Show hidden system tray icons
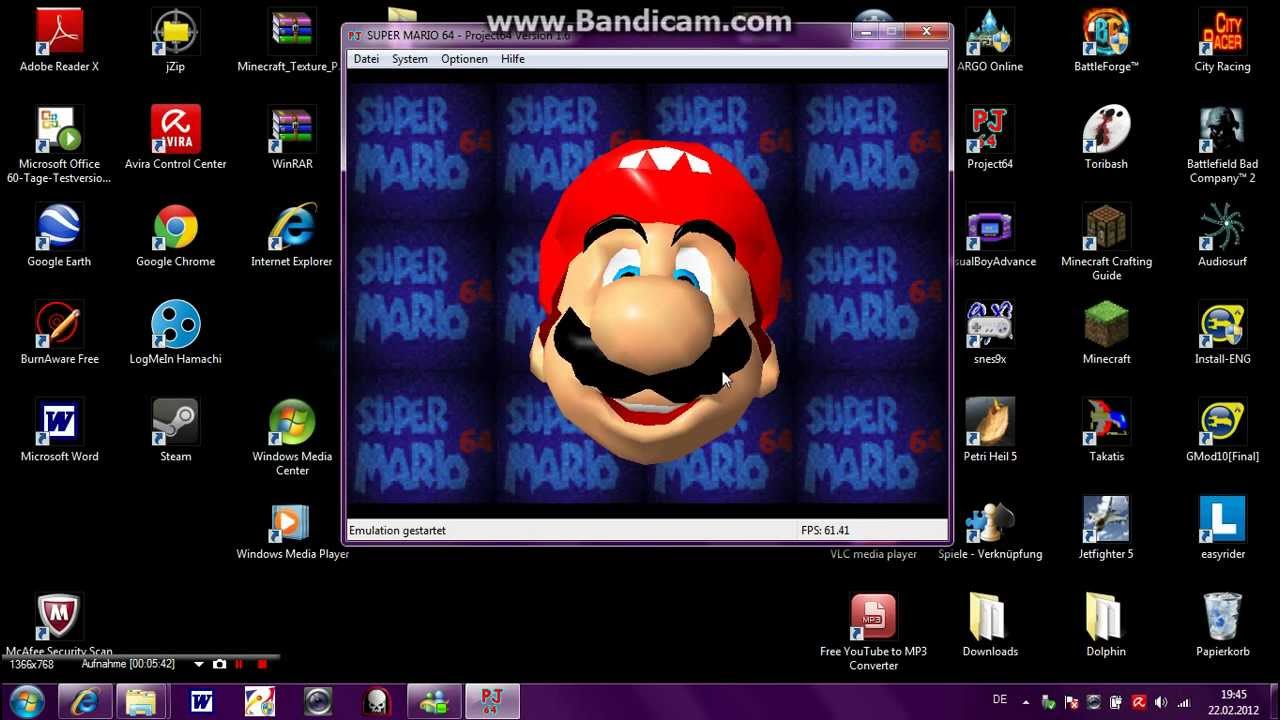This screenshot has height=720, width=1280. [1027, 702]
